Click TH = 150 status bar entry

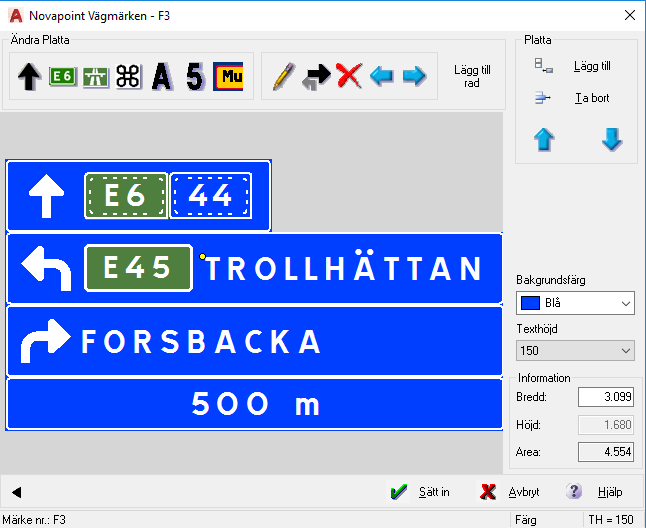tap(611, 520)
